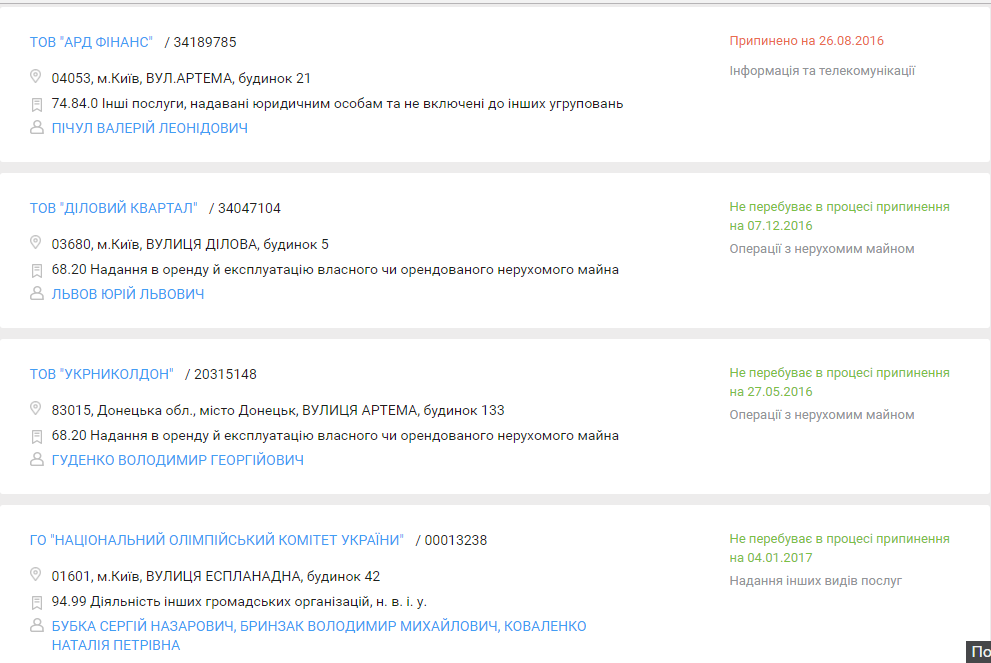Open Національний олімпійський комітет України page
Viewport: 991px width, 663px height.
click(x=216, y=540)
